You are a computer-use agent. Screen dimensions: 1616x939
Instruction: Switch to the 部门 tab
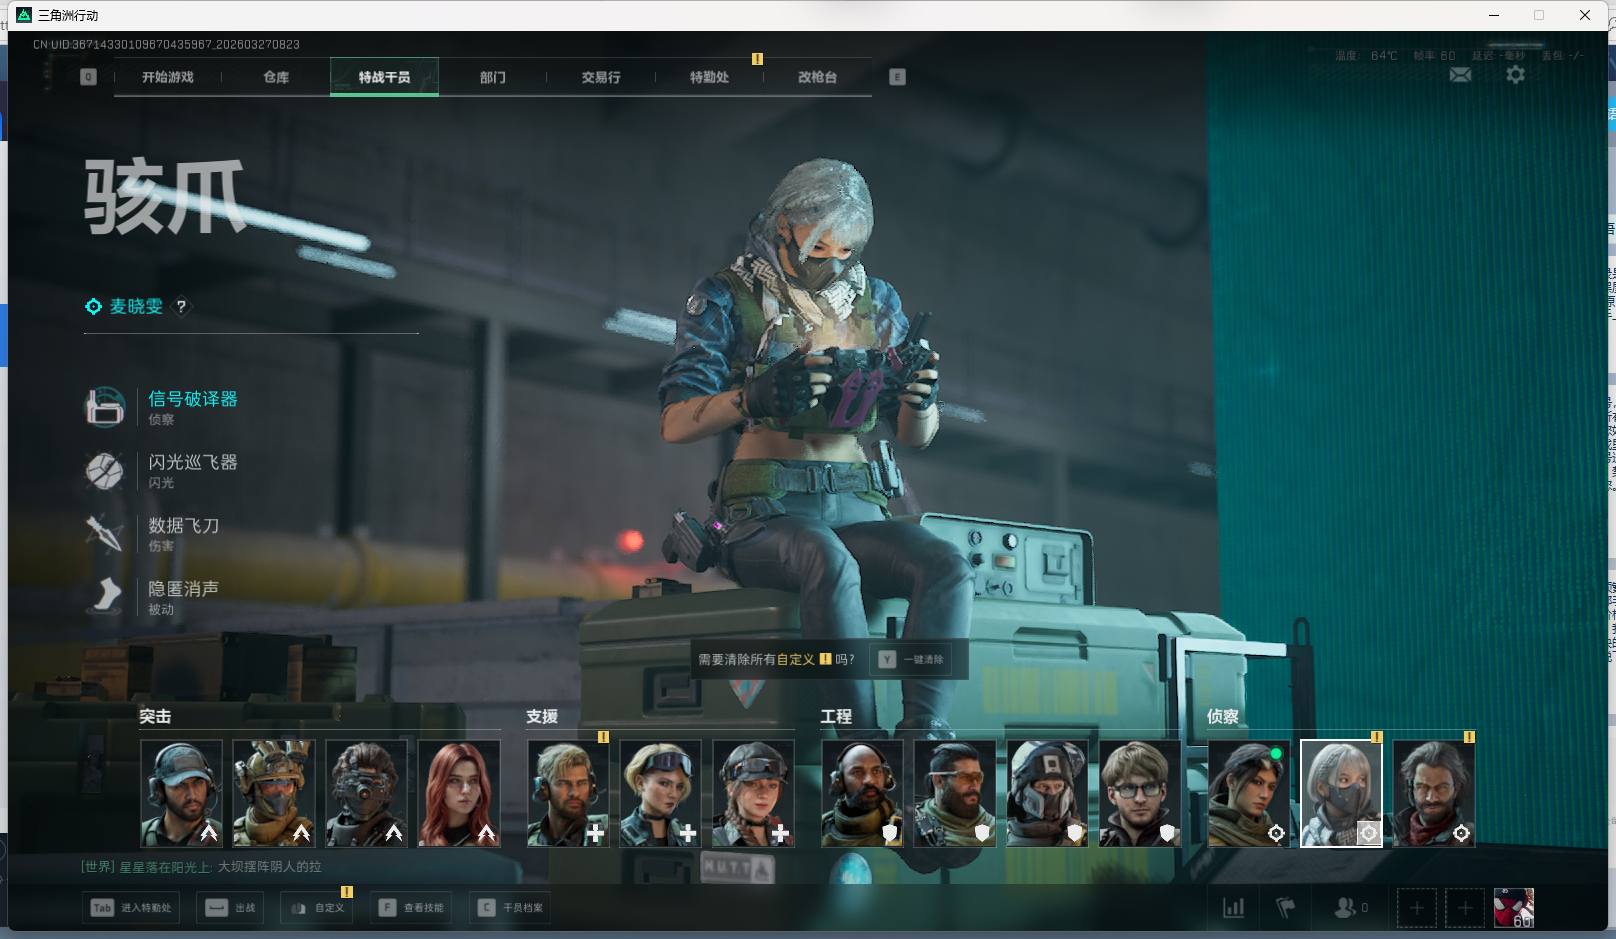point(493,77)
